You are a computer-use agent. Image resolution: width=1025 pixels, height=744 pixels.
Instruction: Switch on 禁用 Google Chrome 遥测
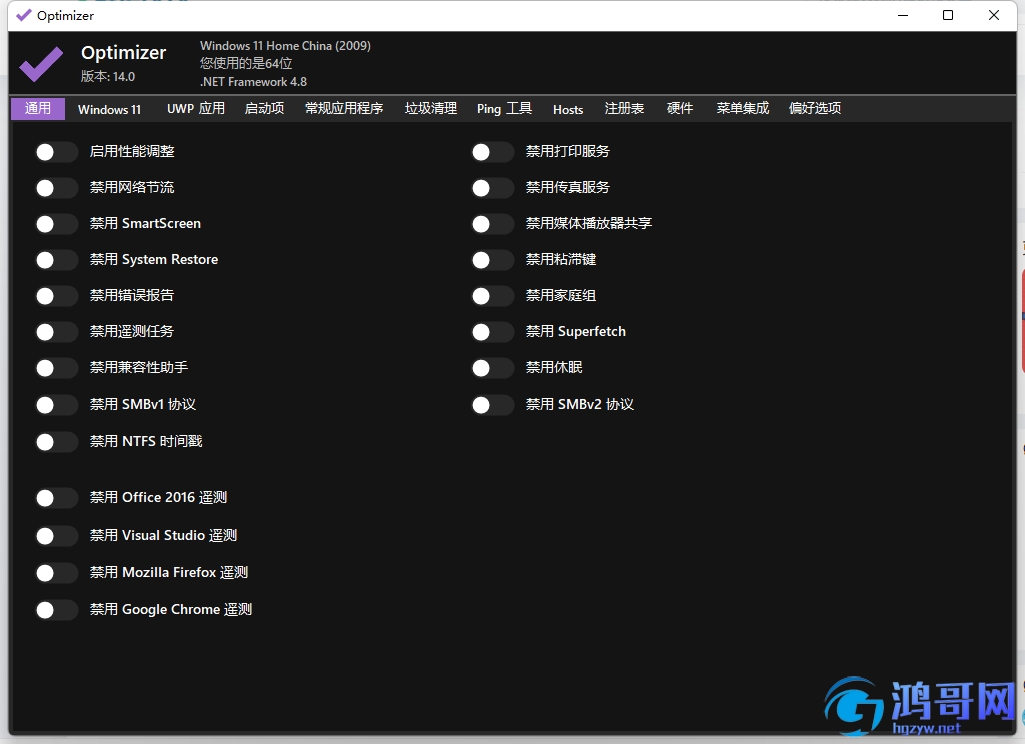(x=56, y=610)
